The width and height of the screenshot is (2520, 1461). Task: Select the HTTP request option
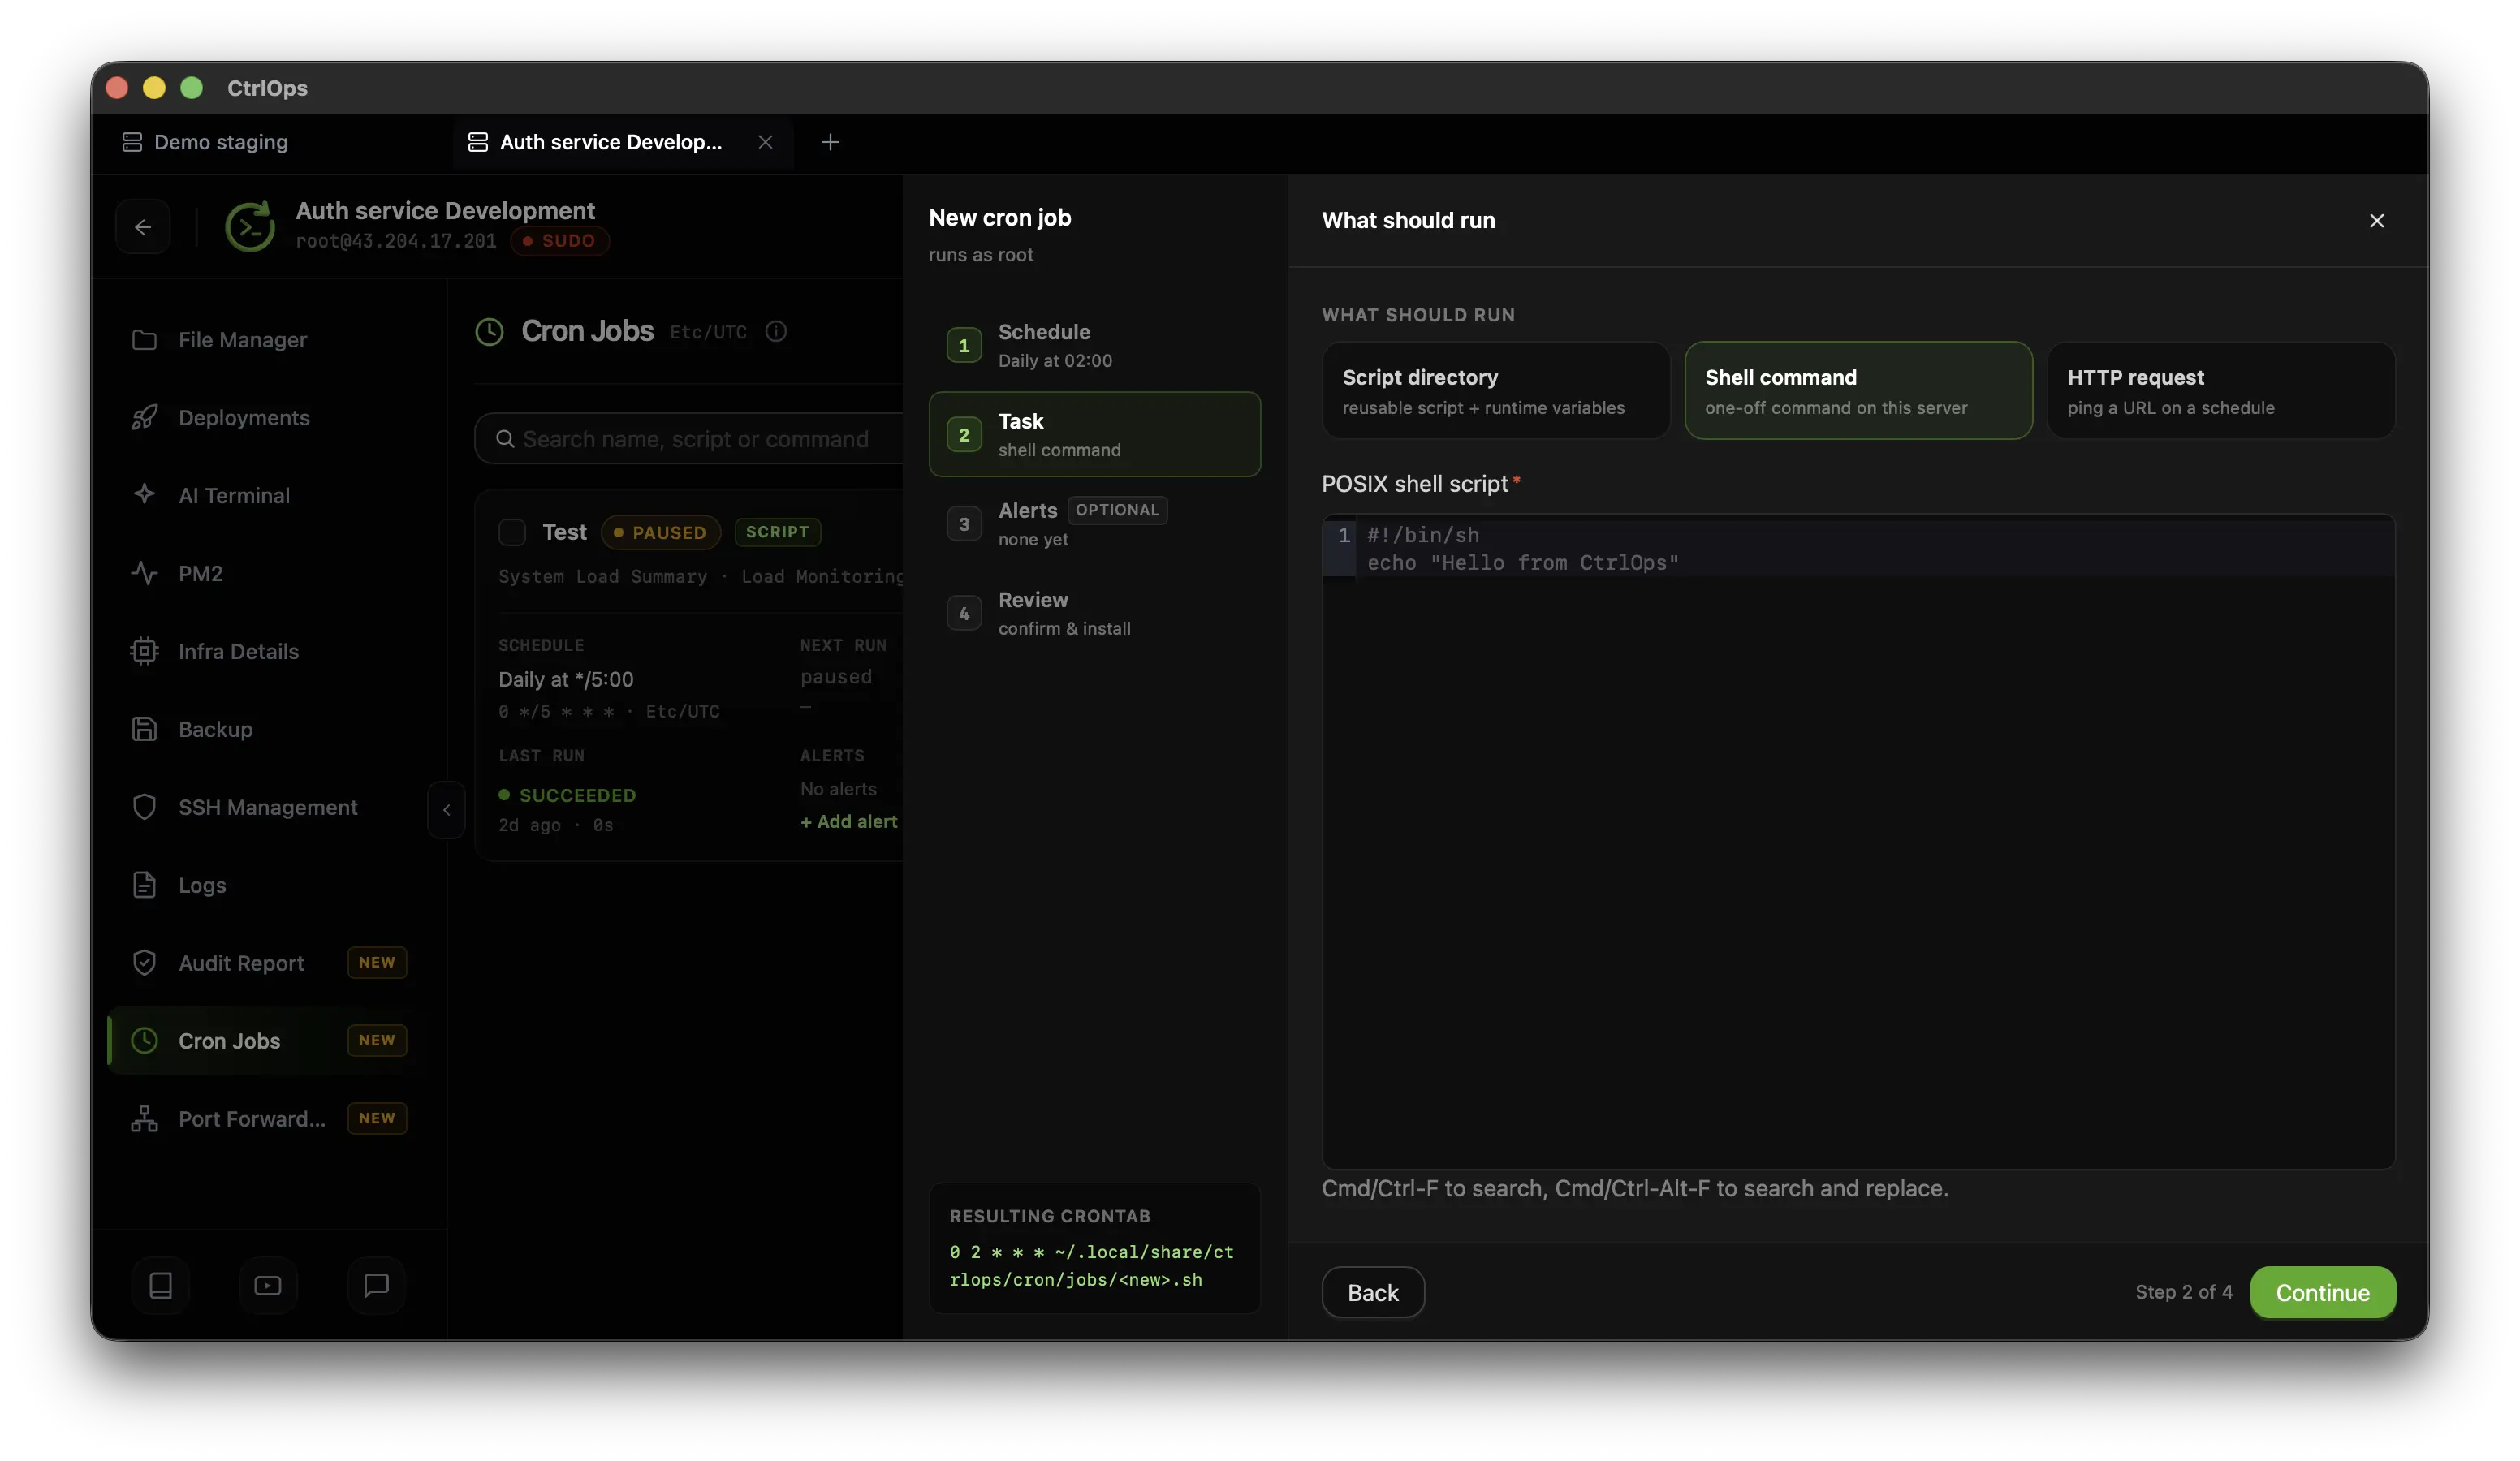2221,391
